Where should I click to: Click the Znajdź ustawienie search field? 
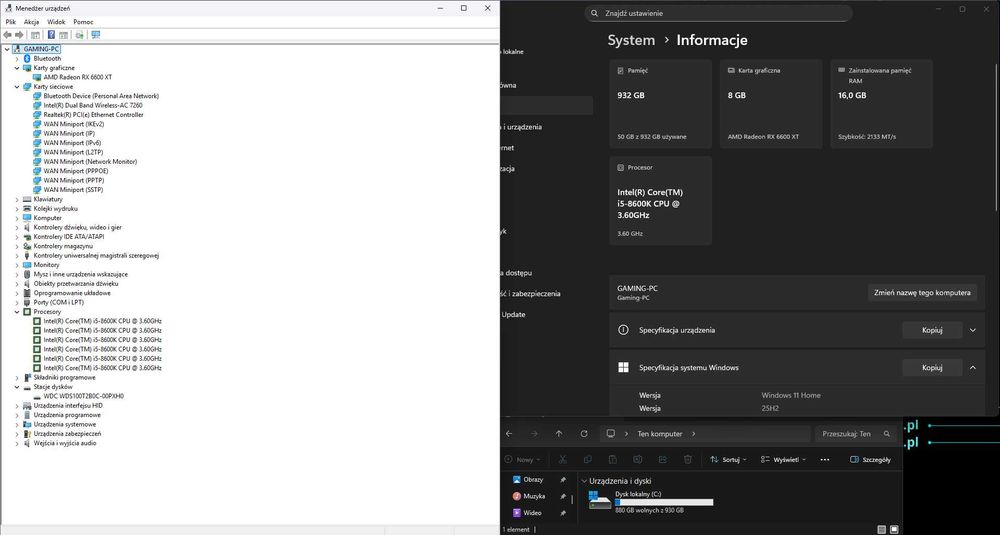pos(719,13)
